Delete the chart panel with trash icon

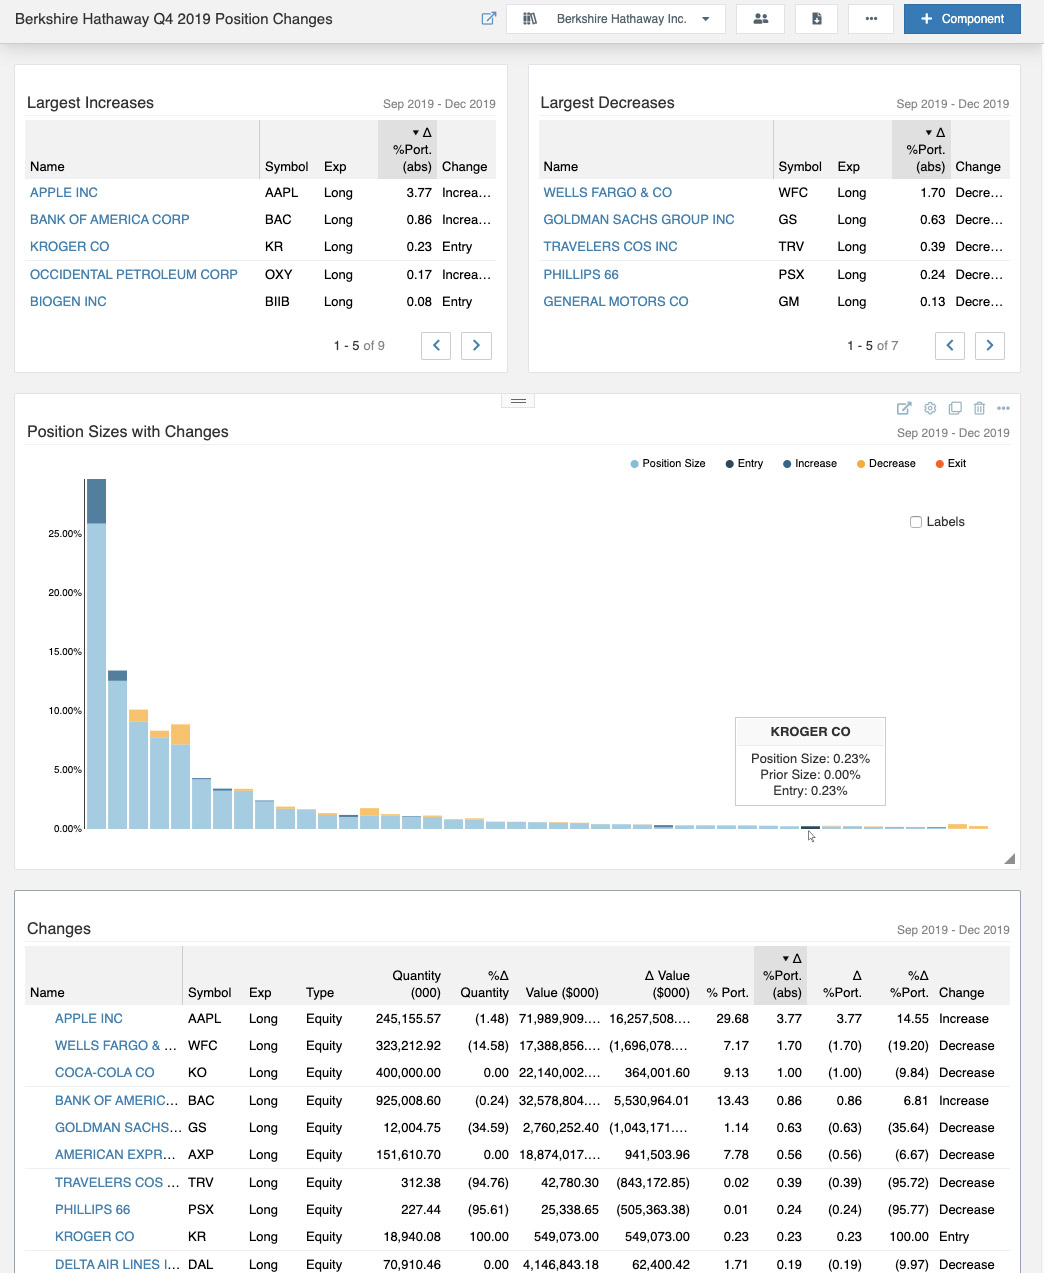tap(979, 408)
